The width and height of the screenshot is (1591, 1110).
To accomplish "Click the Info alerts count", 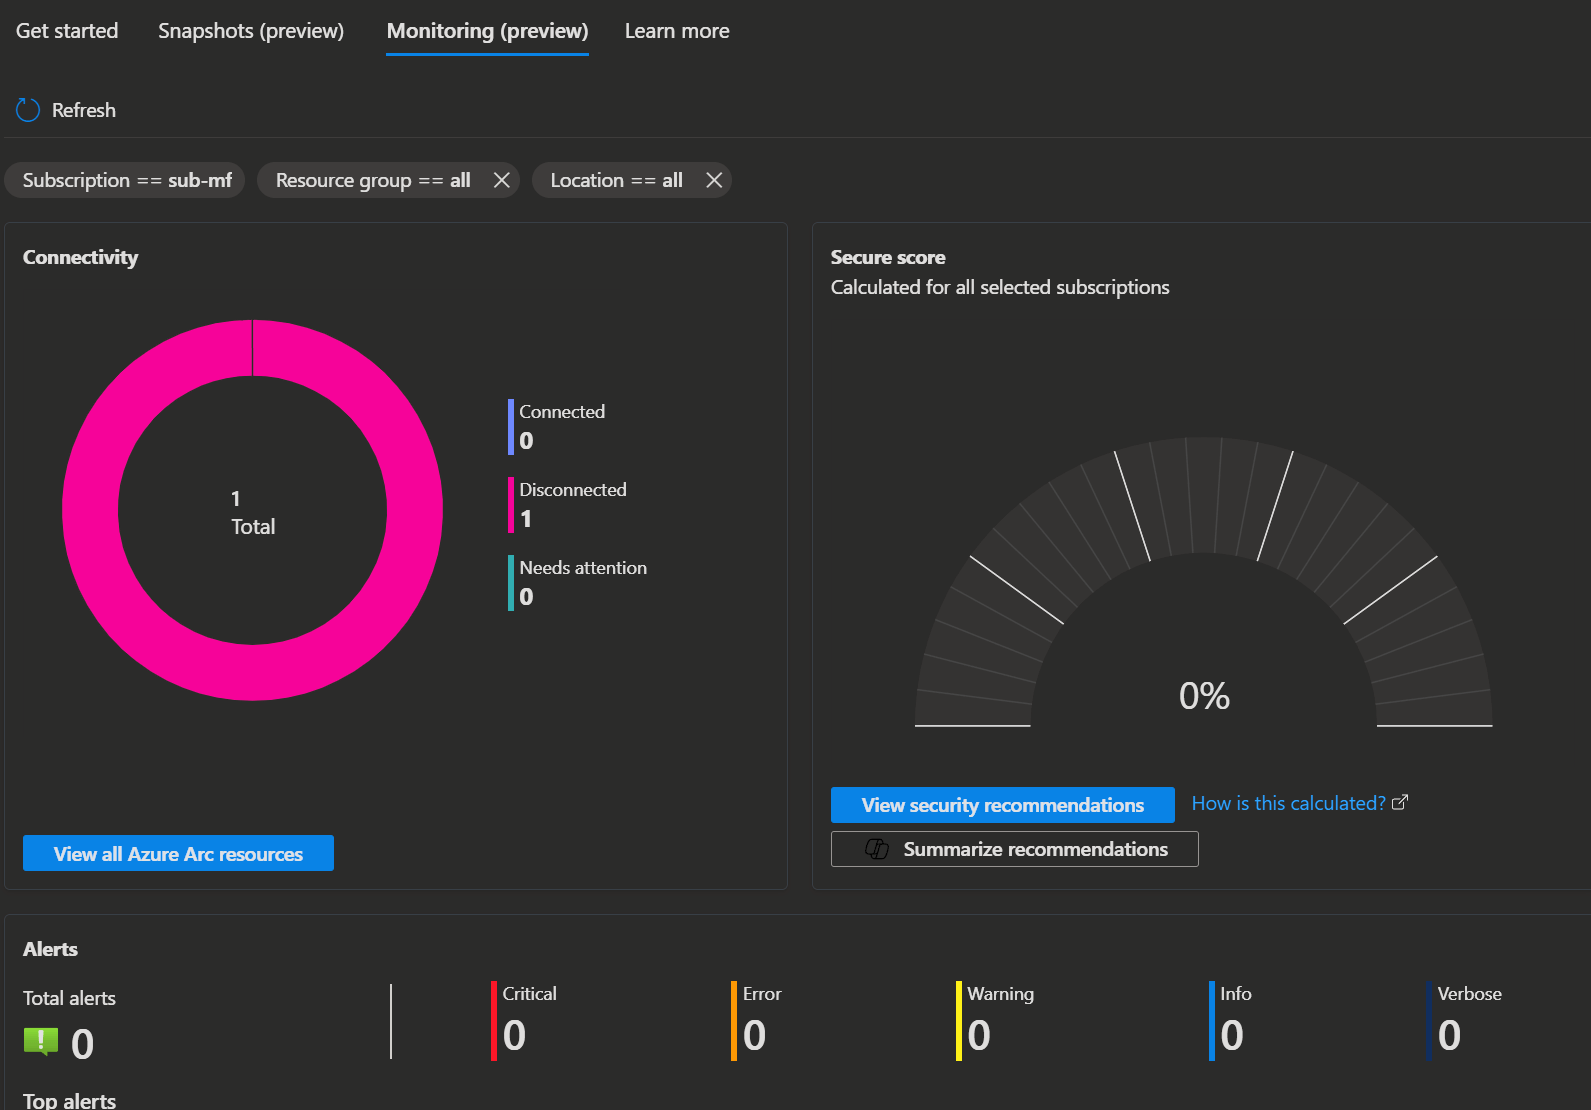I will (x=1233, y=1035).
